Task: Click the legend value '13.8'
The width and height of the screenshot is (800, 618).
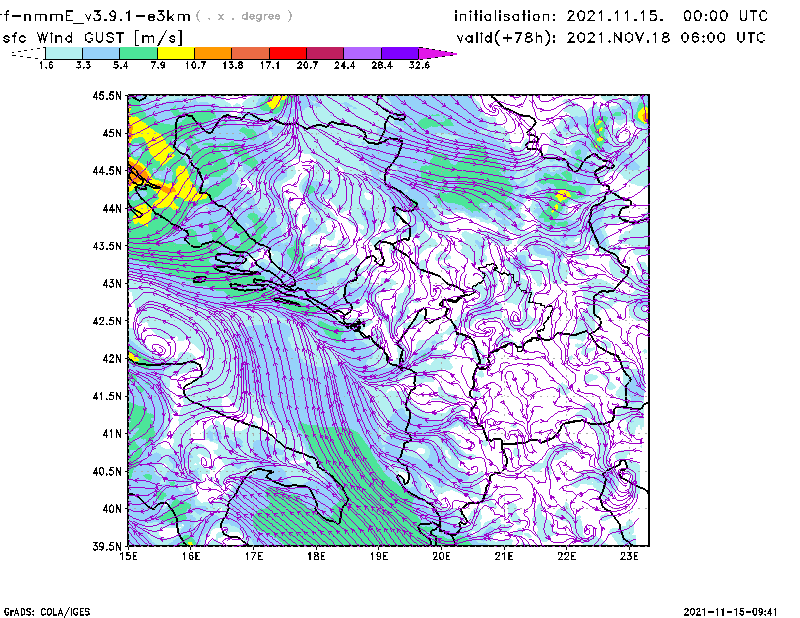Action: (x=233, y=65)
